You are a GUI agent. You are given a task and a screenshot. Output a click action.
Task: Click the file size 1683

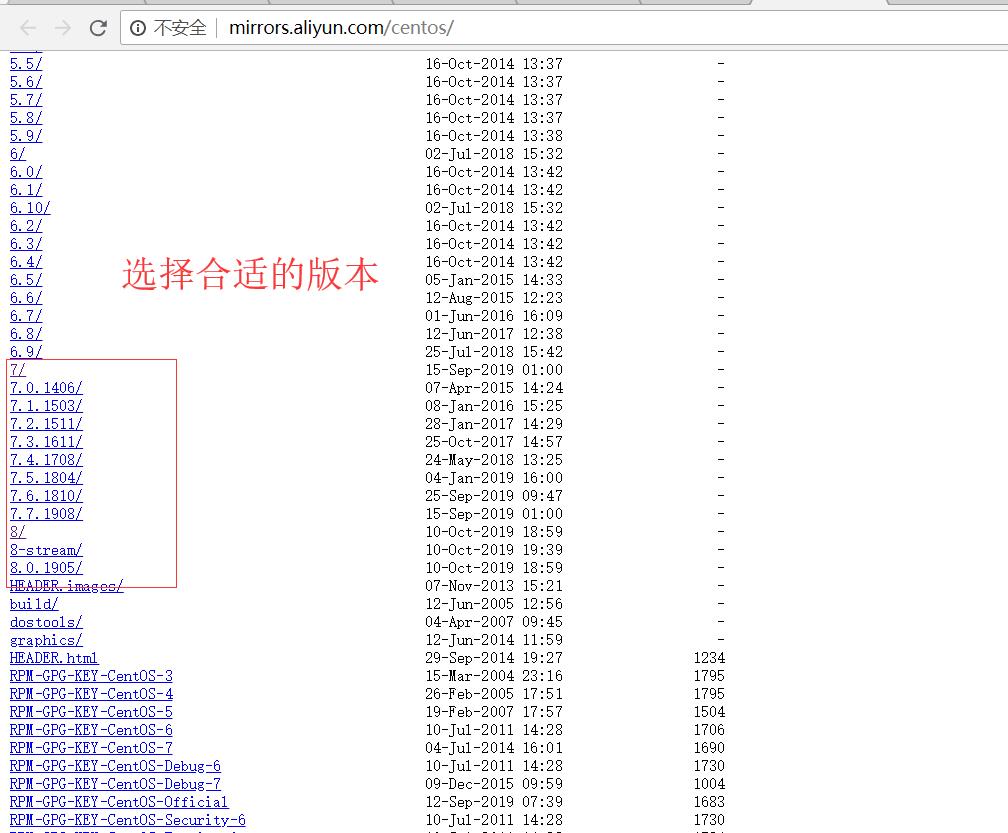(x=709, y=802)
